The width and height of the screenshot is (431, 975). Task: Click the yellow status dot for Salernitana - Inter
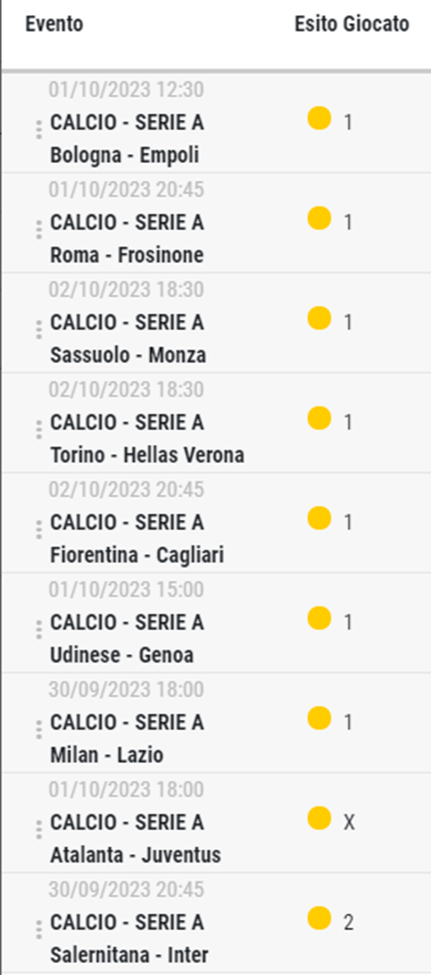(319, 917)
